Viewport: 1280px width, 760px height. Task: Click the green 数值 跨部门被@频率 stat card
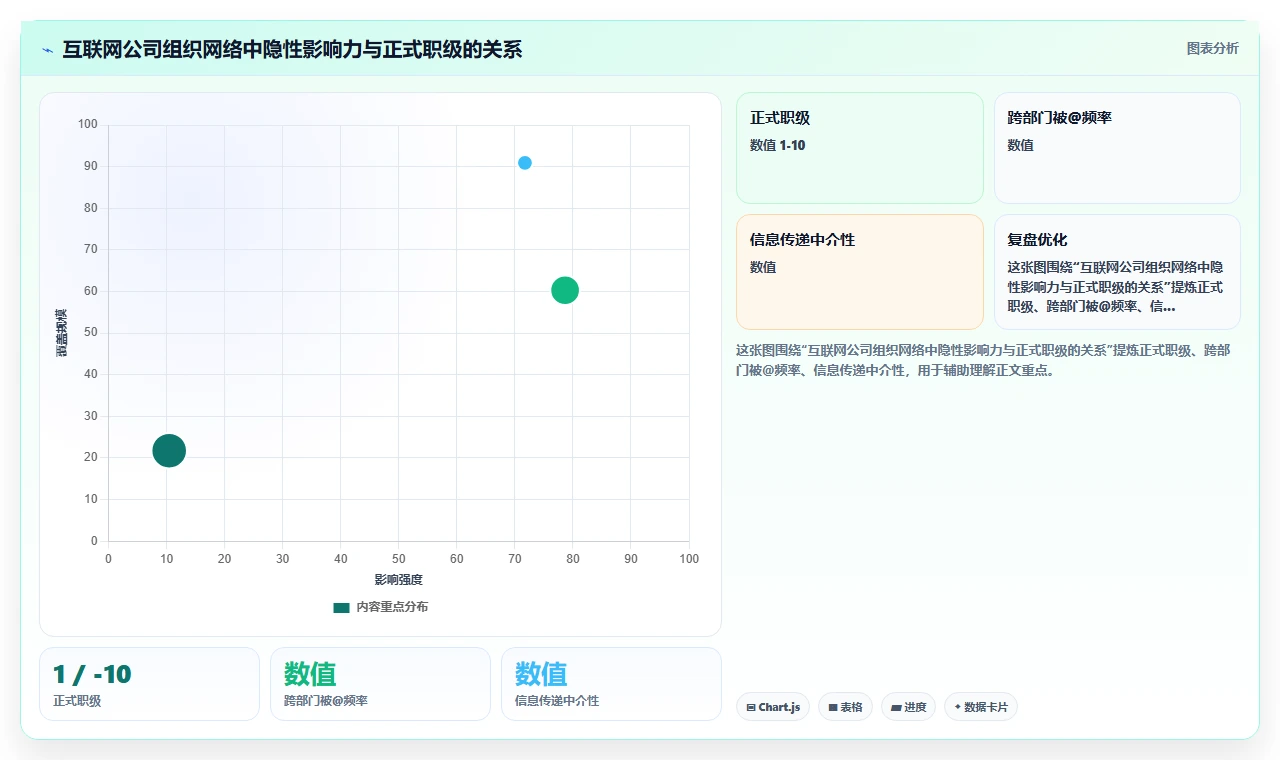pos(380,684)
